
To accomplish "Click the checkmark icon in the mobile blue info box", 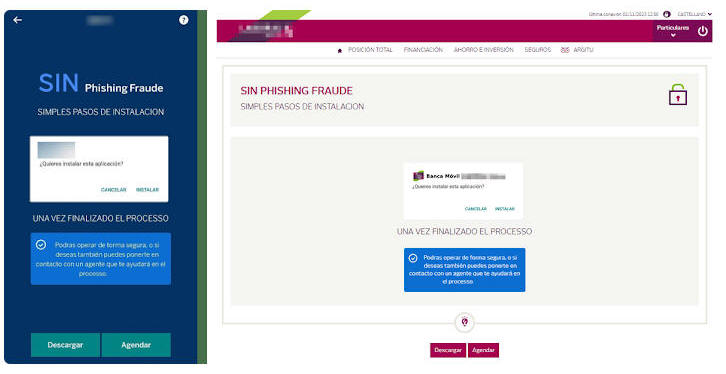I will pos(41,244).
